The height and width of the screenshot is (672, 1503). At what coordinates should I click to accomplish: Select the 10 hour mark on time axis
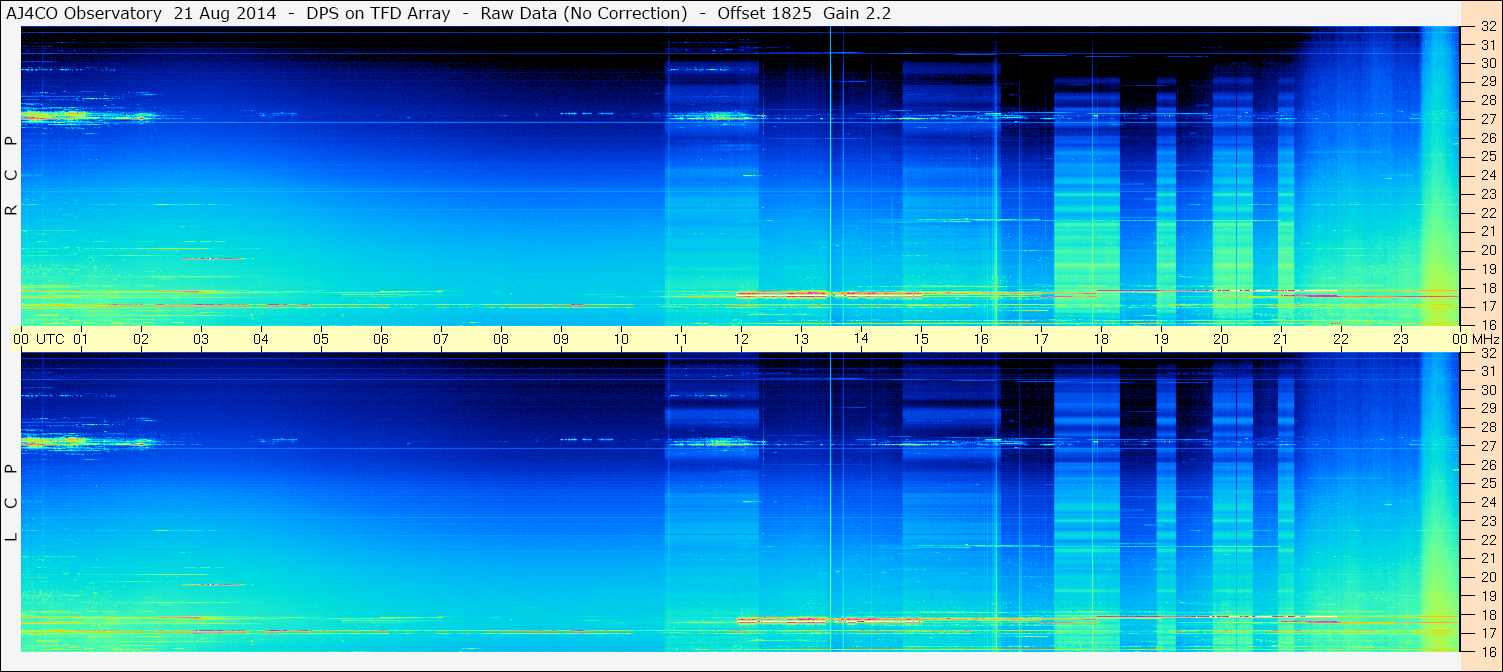[x=621, y=340]
